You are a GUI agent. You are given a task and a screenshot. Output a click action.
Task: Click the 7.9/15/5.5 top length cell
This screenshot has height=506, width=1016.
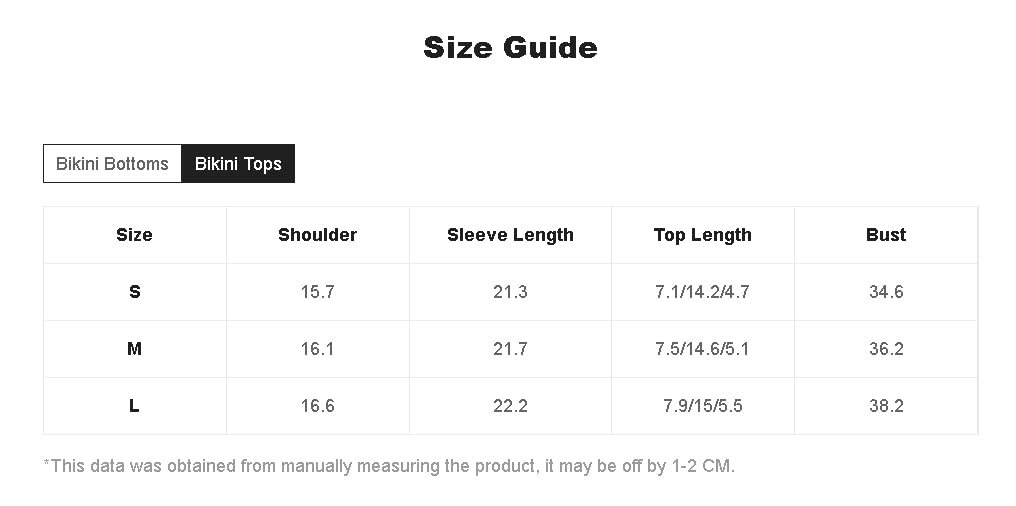[702, 406]
